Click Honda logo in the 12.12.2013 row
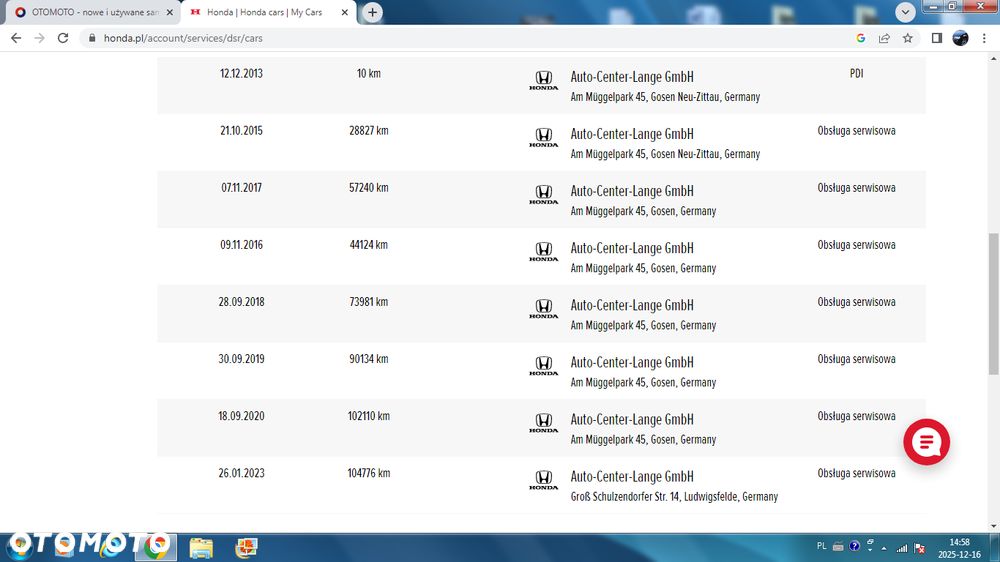1000x562 pixels. 543,80
